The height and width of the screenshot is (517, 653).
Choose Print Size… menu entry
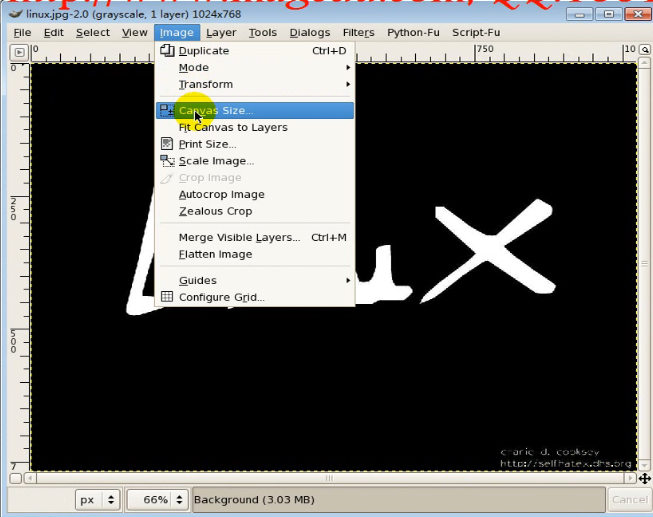pos(255,144)
